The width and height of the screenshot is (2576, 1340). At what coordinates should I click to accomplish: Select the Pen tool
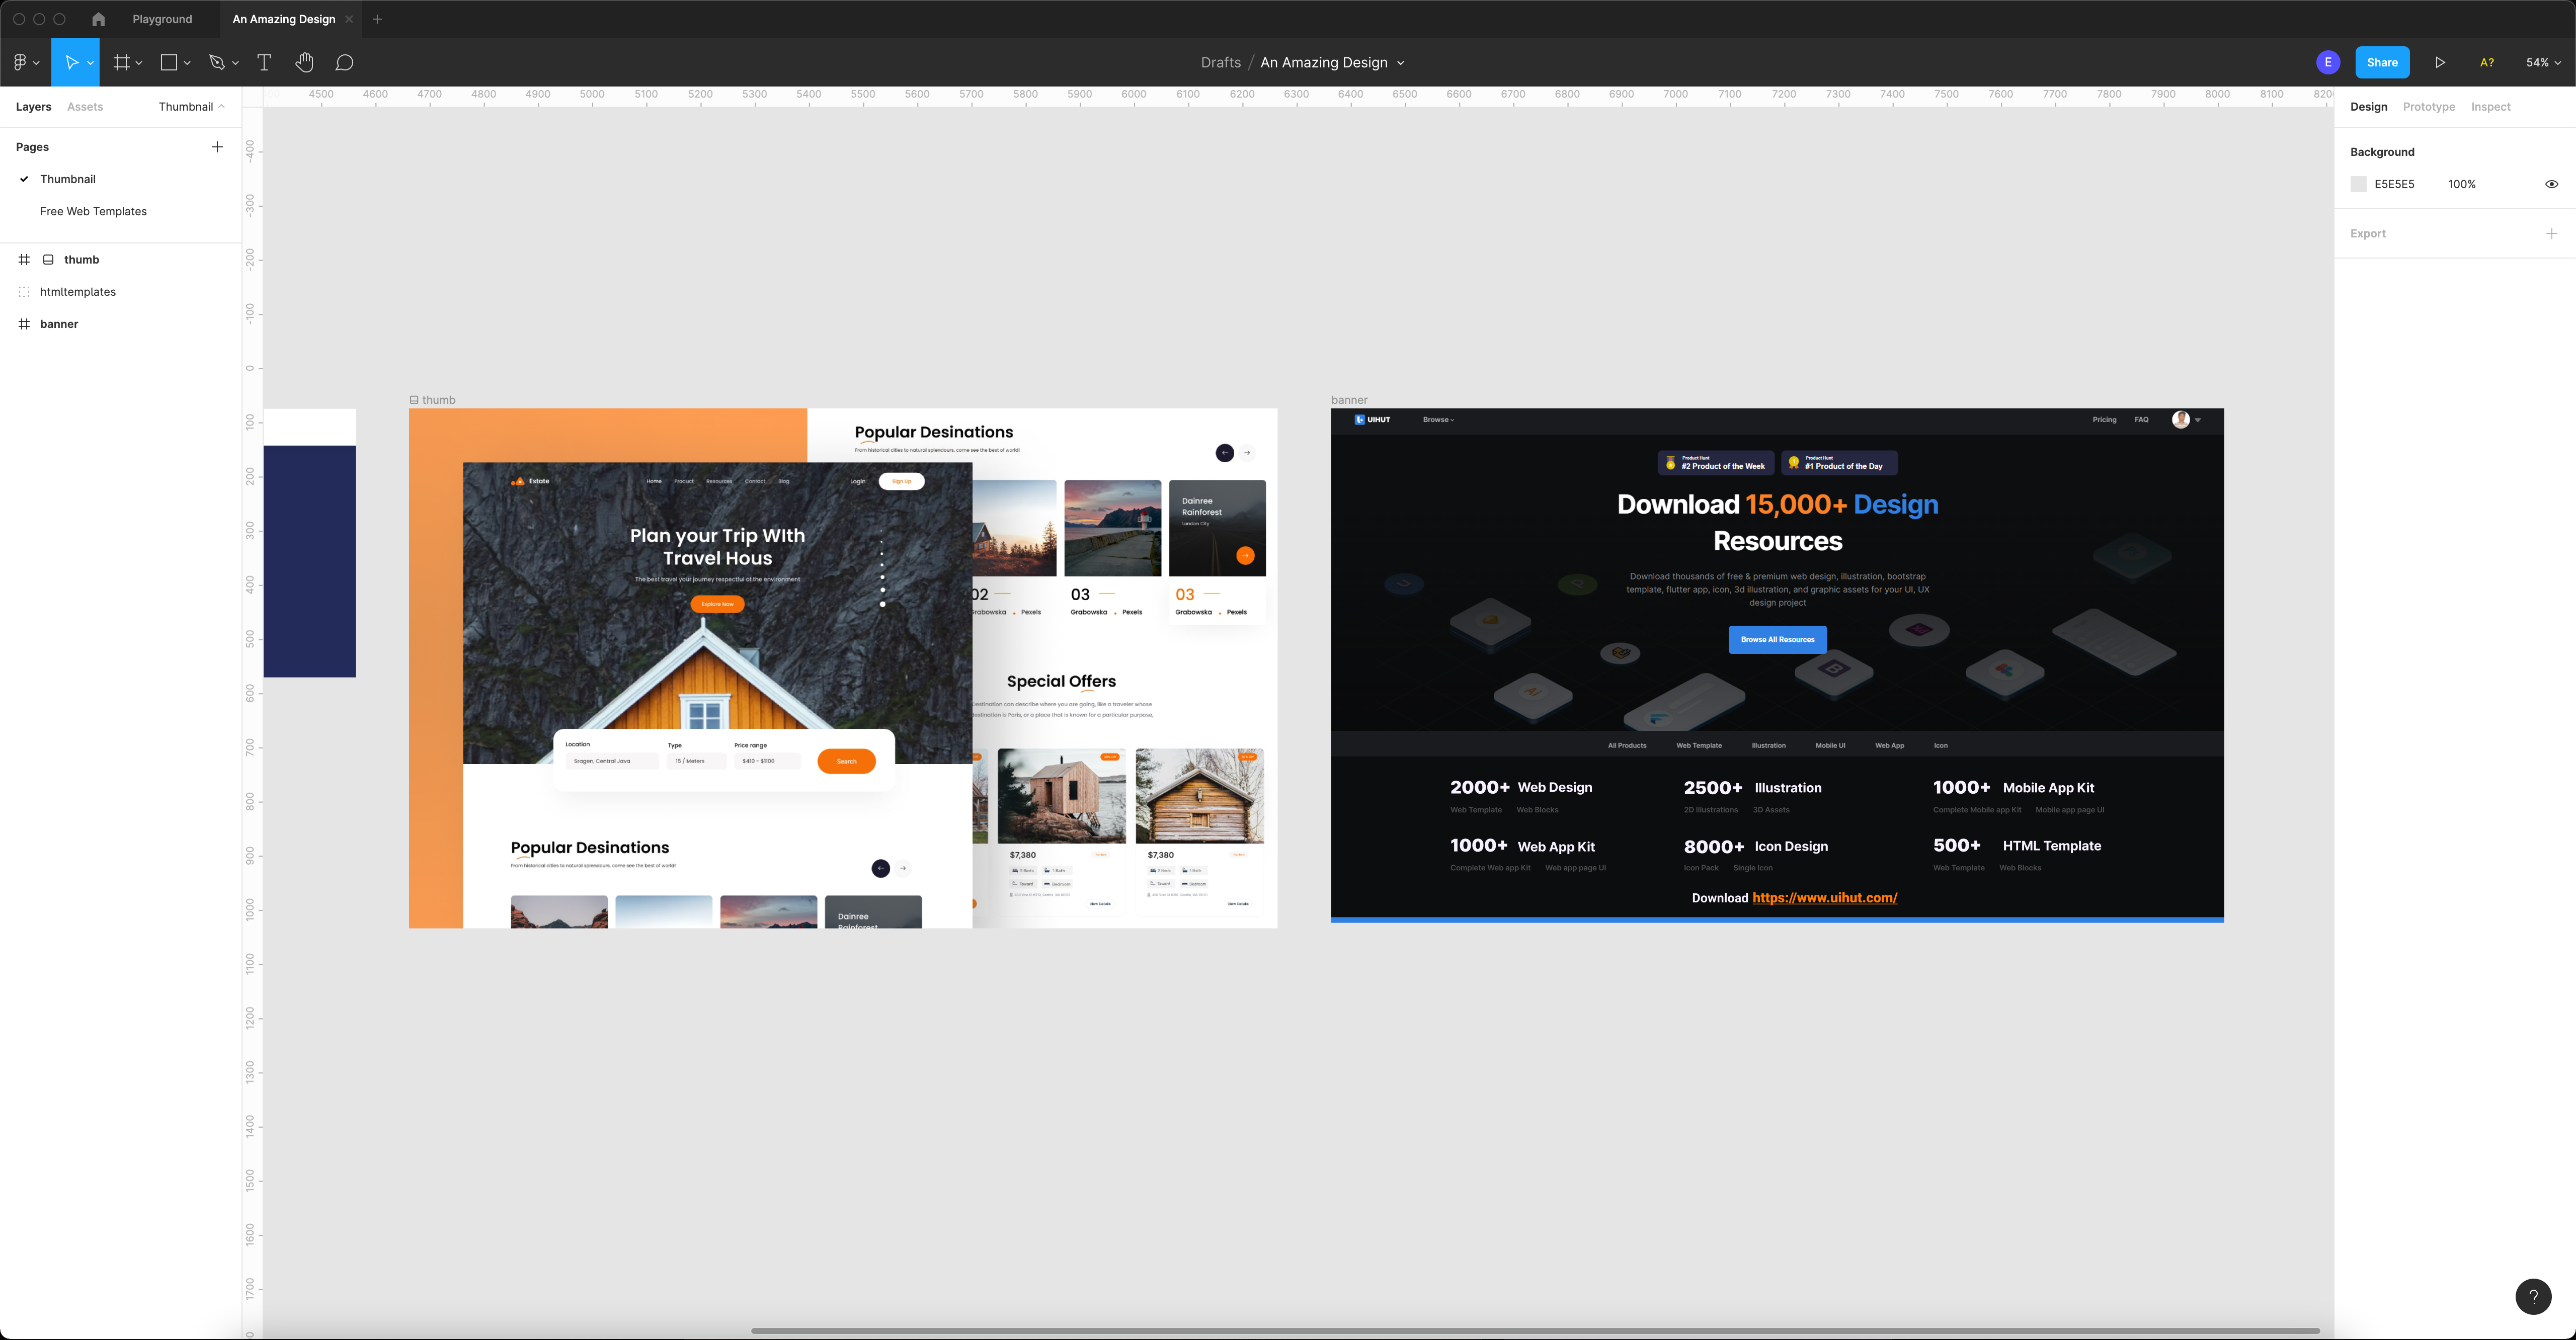216,62
